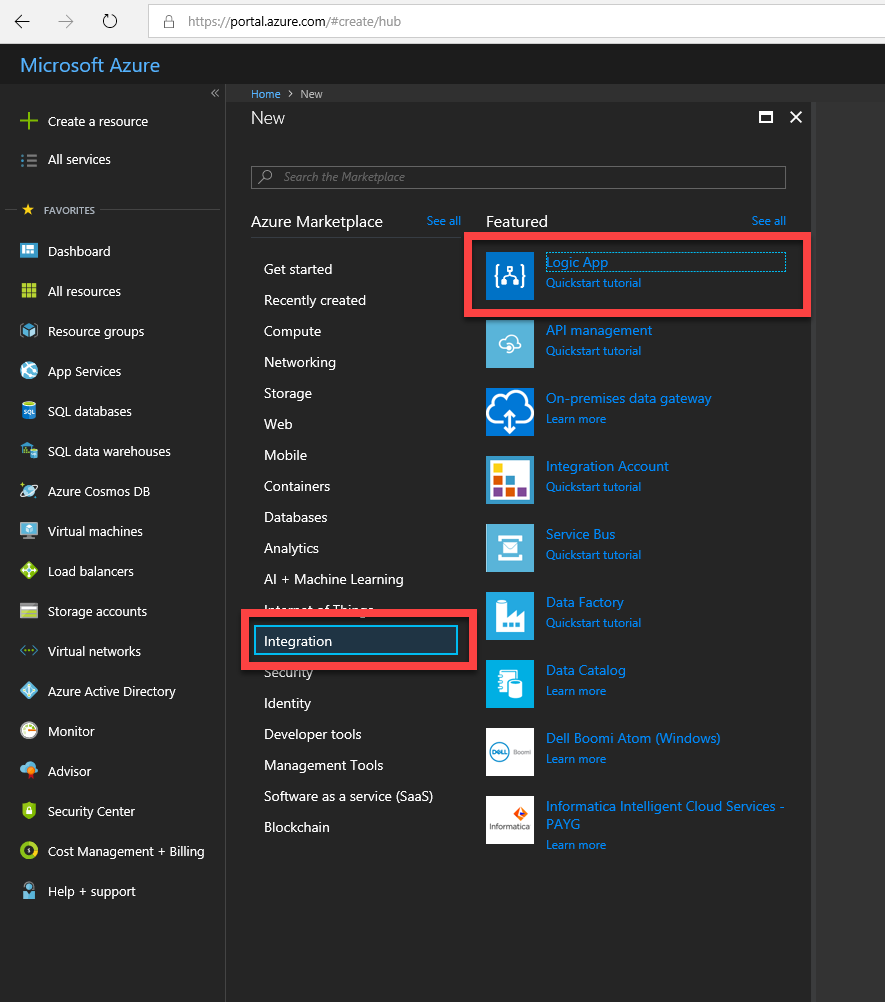The image size is (885, 1002).
Task: Open the API management link
Action: click(599, 330)
